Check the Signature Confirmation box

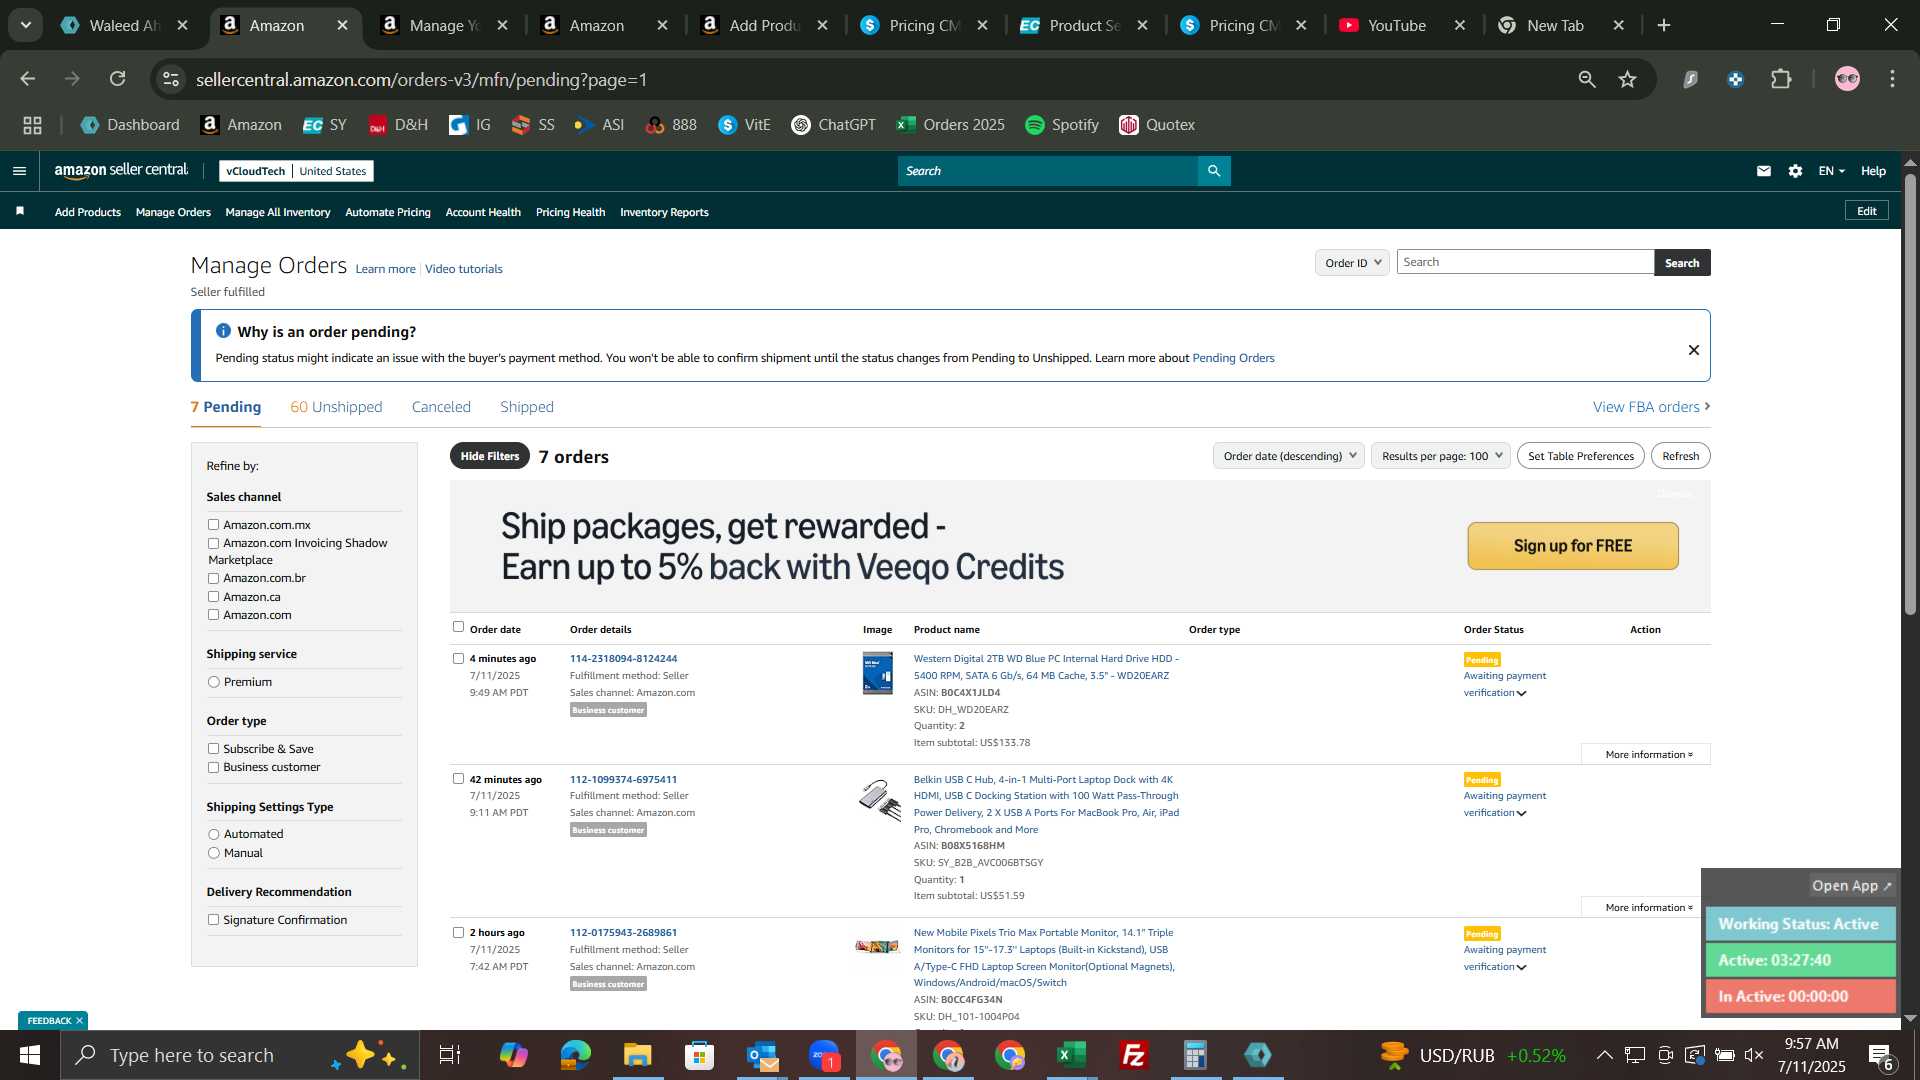pos(213,920)
